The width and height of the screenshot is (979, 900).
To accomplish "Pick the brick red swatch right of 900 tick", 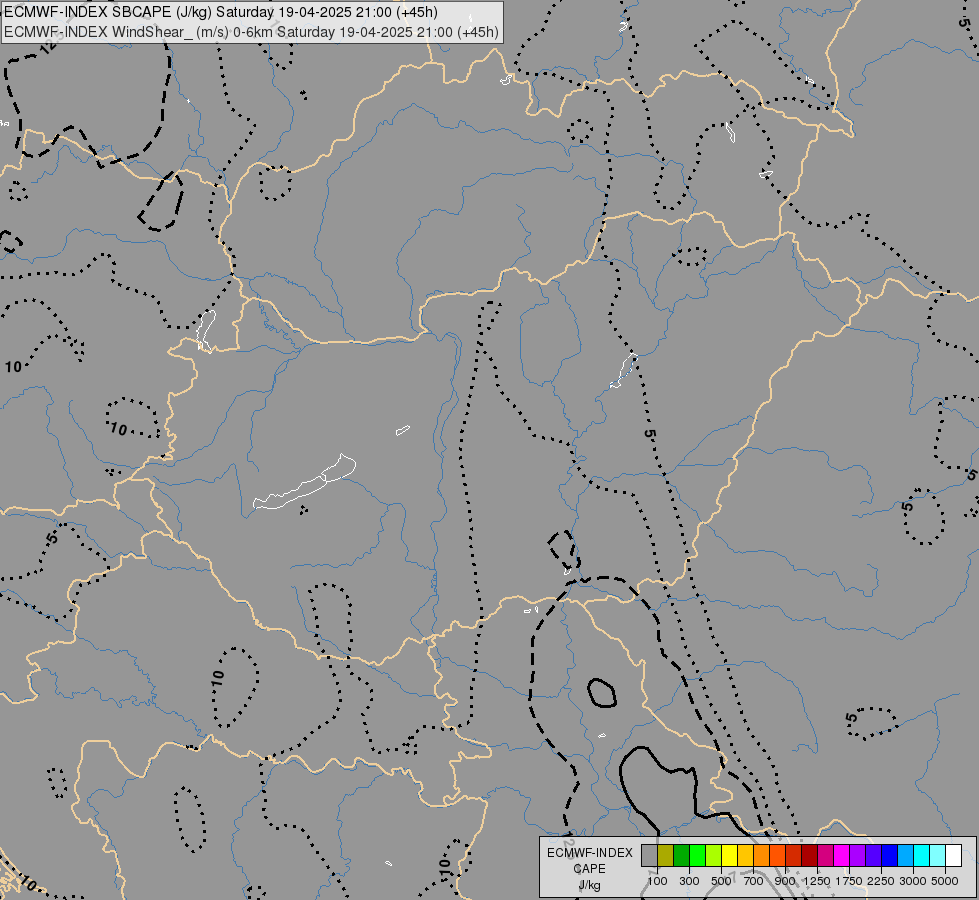I will tap(794, 856).
